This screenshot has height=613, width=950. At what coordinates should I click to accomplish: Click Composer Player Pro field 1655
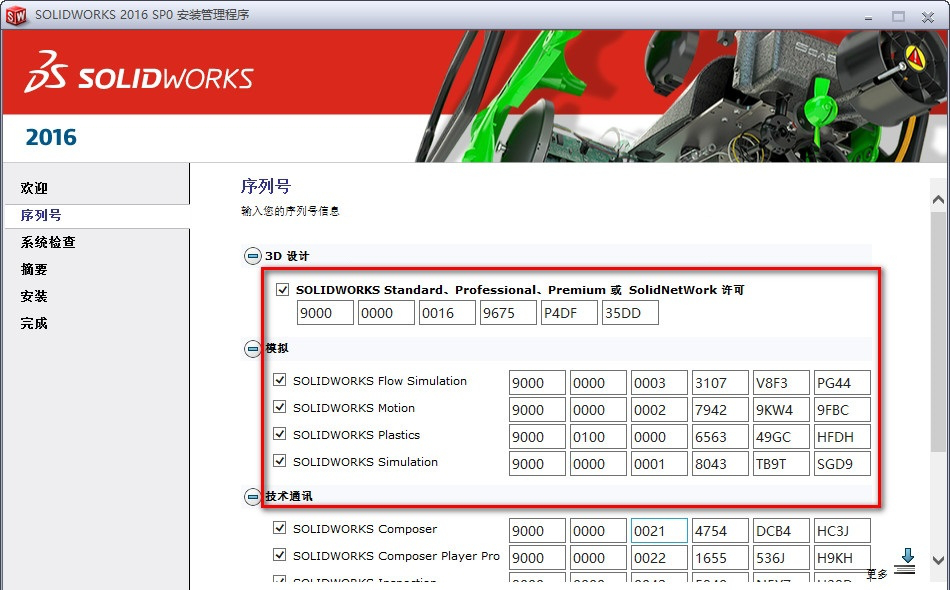click(x=720, y=557)
